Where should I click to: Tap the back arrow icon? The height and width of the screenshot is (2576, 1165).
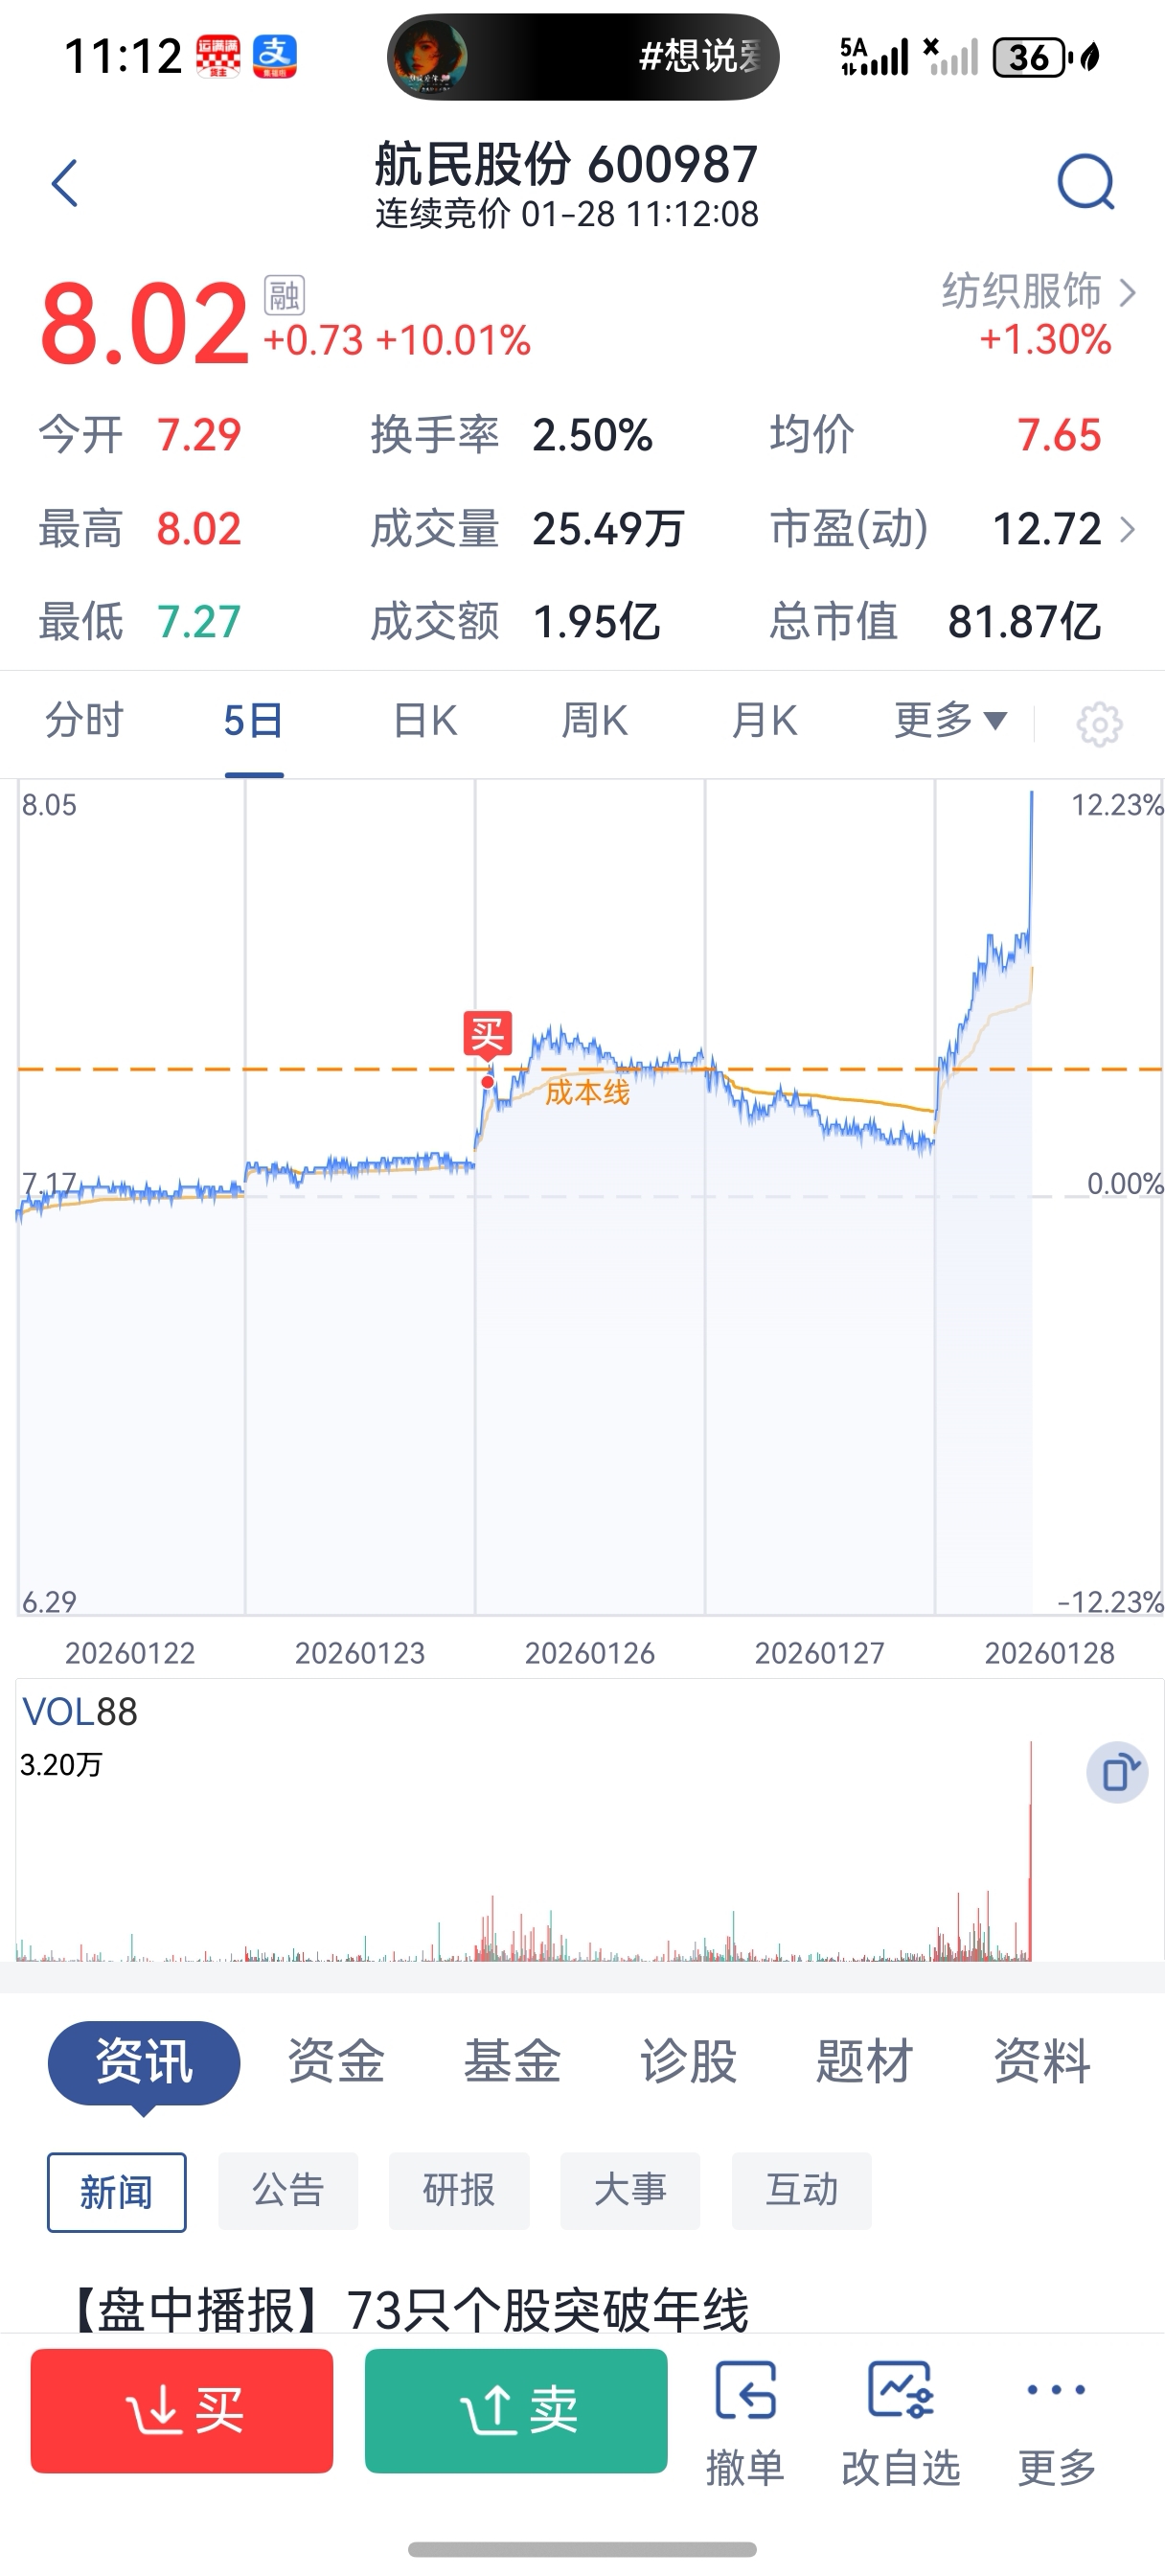pos(65,184)
